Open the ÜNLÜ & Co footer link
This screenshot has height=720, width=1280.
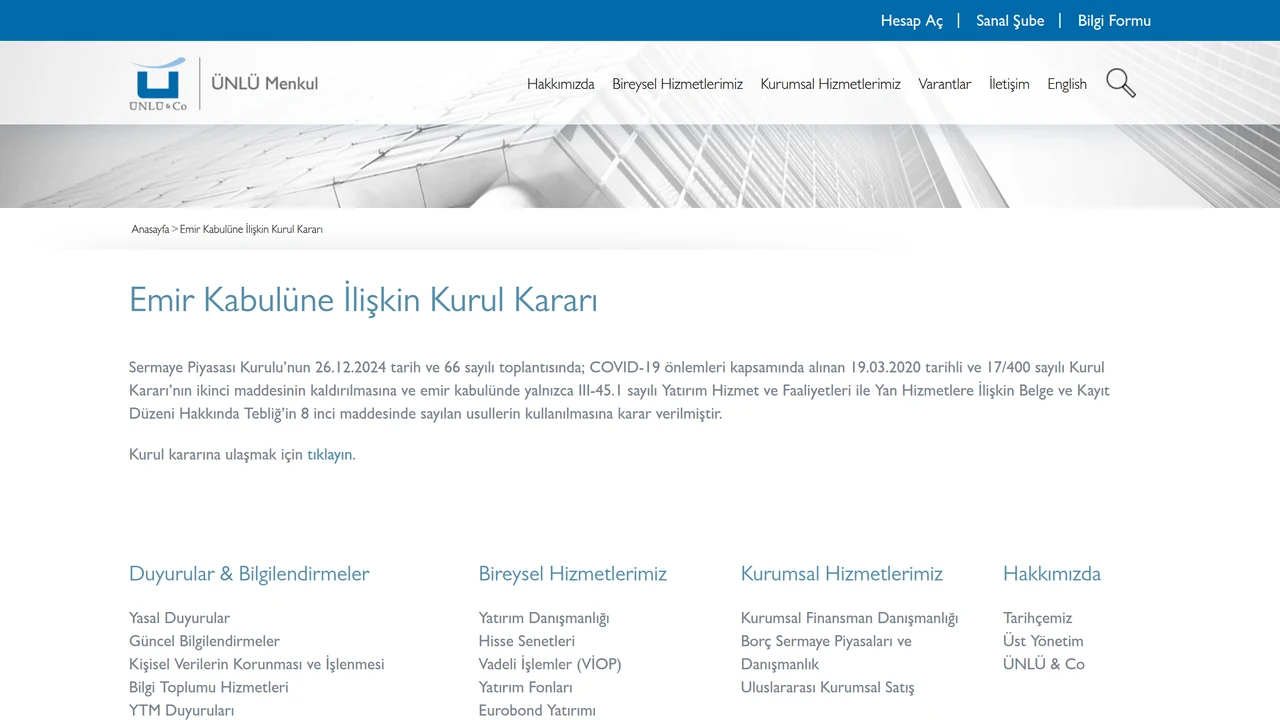(x=1044, y=664)
